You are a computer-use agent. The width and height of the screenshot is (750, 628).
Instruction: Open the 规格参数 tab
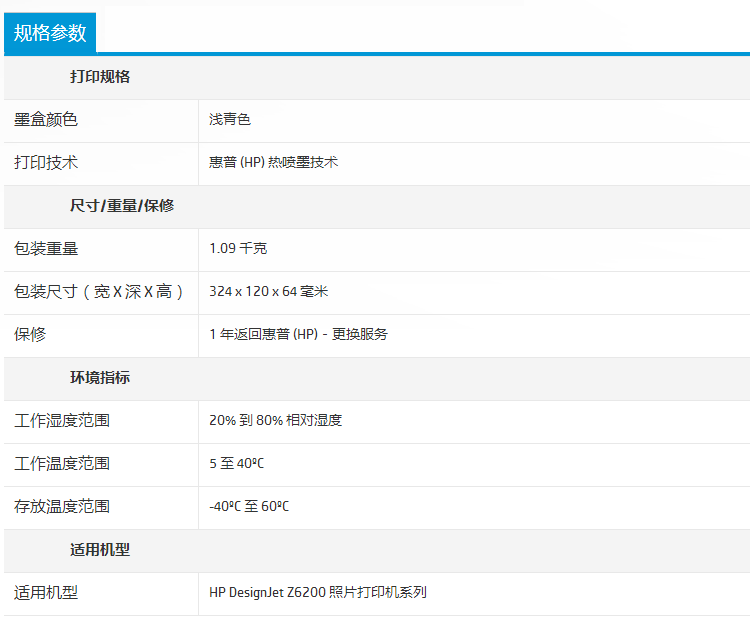coord(50,33)
